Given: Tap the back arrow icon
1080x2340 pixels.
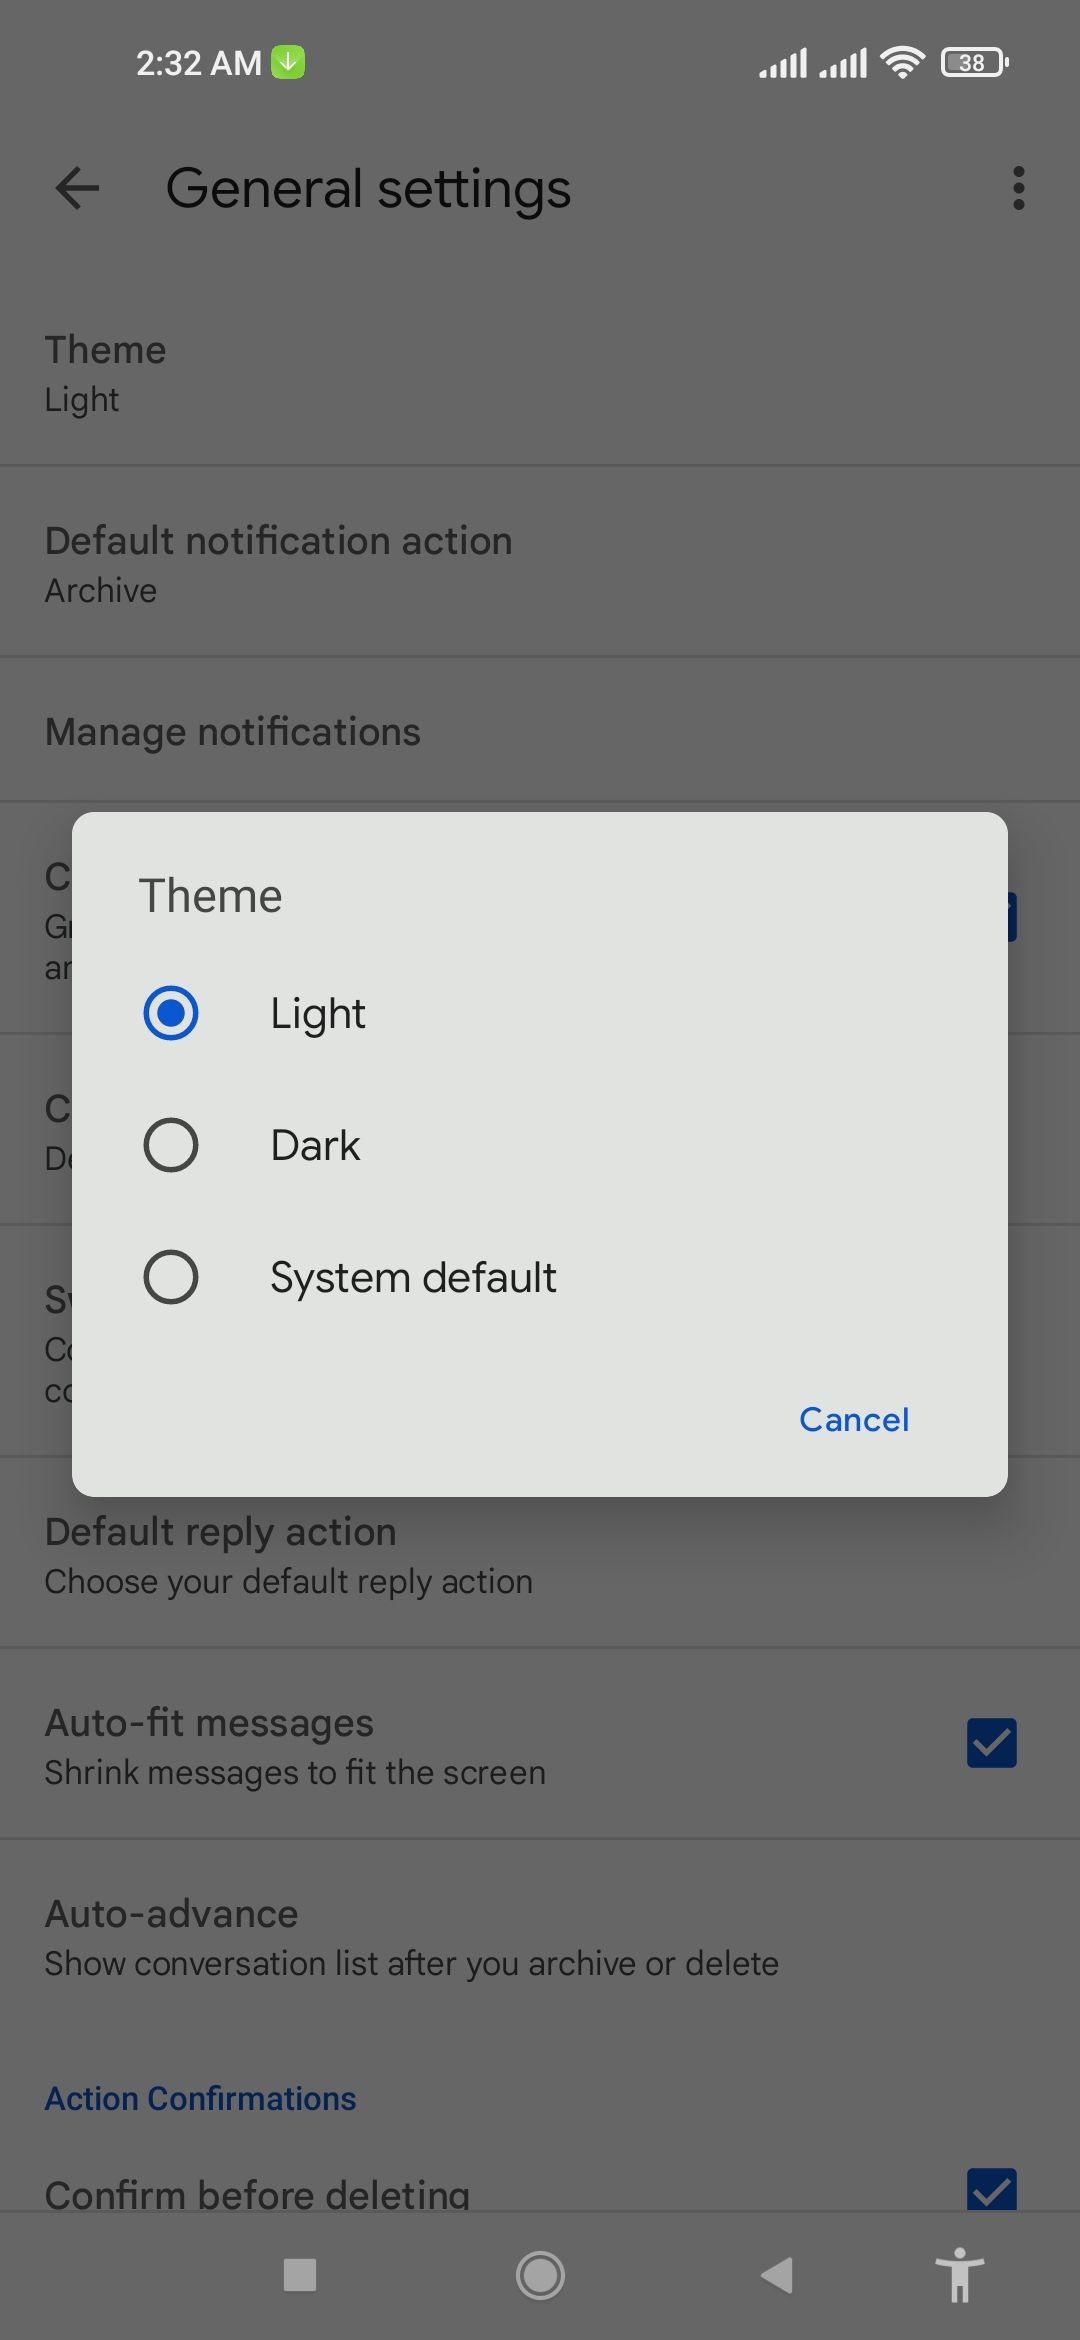Looking at the screenshot, I should pyautogui.click(x=77, y=188).
